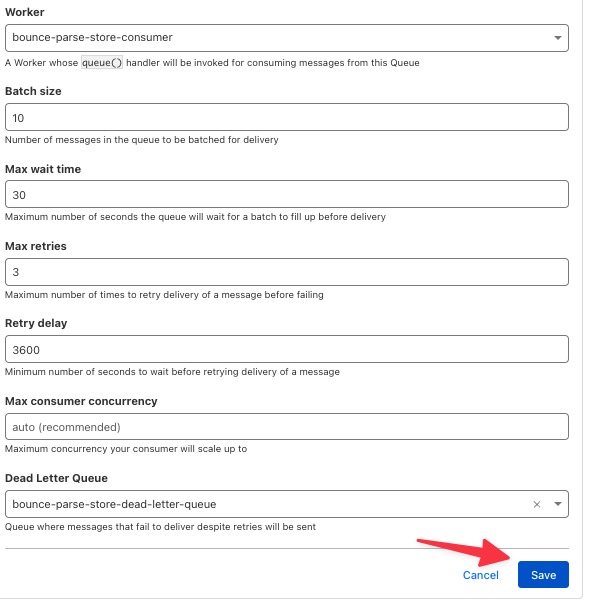Click the Retry delay label
This screenshot has height=607, width=591.
[x=36, y=323]
